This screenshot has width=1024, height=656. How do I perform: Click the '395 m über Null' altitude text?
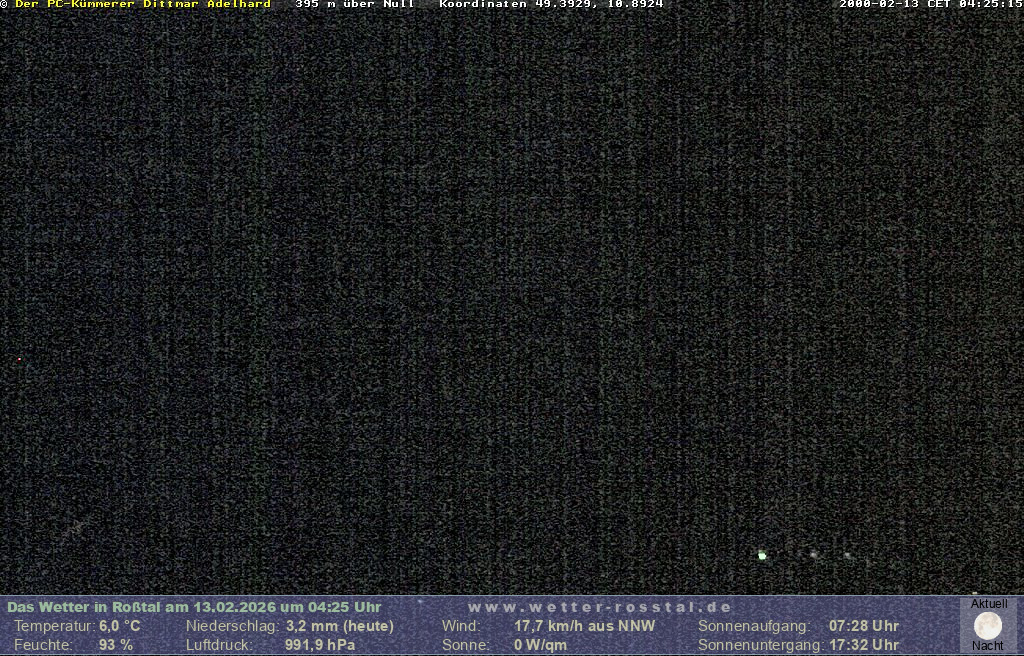tap(354, 5)
